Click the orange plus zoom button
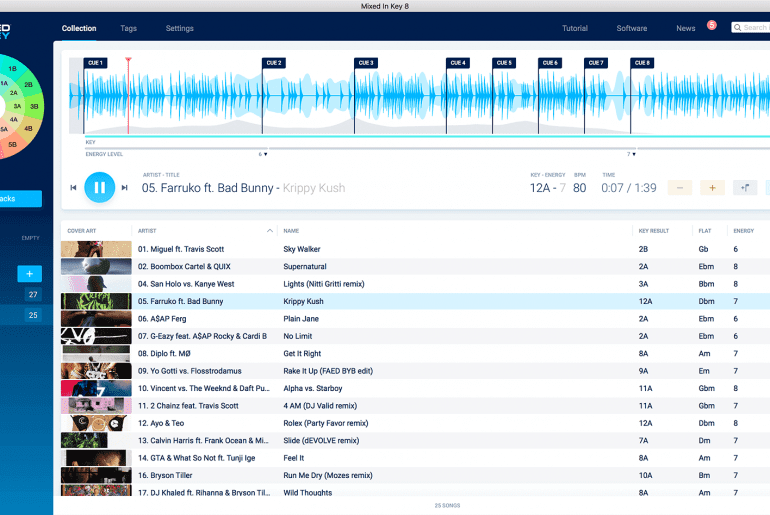Viewport: 770px width, 515px height. [712, 187]
